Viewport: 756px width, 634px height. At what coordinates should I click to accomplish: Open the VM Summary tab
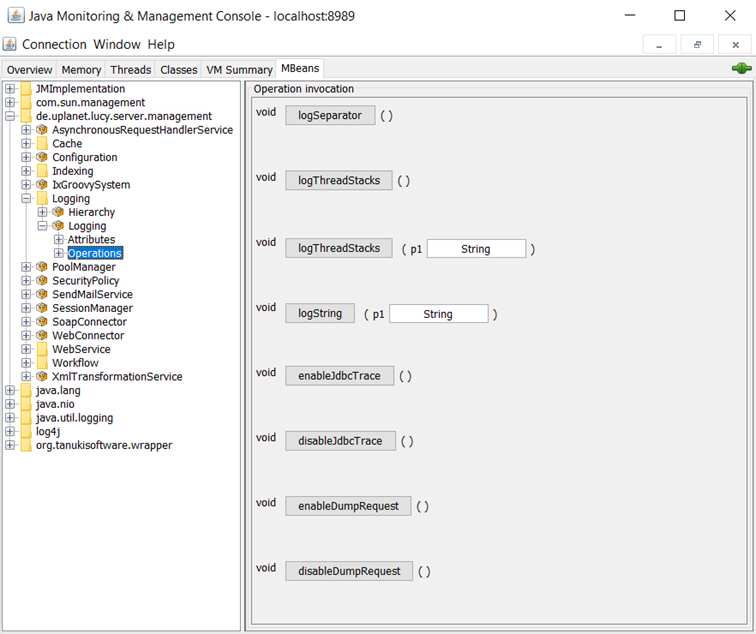pyautogui.click(x=239, y=70)
